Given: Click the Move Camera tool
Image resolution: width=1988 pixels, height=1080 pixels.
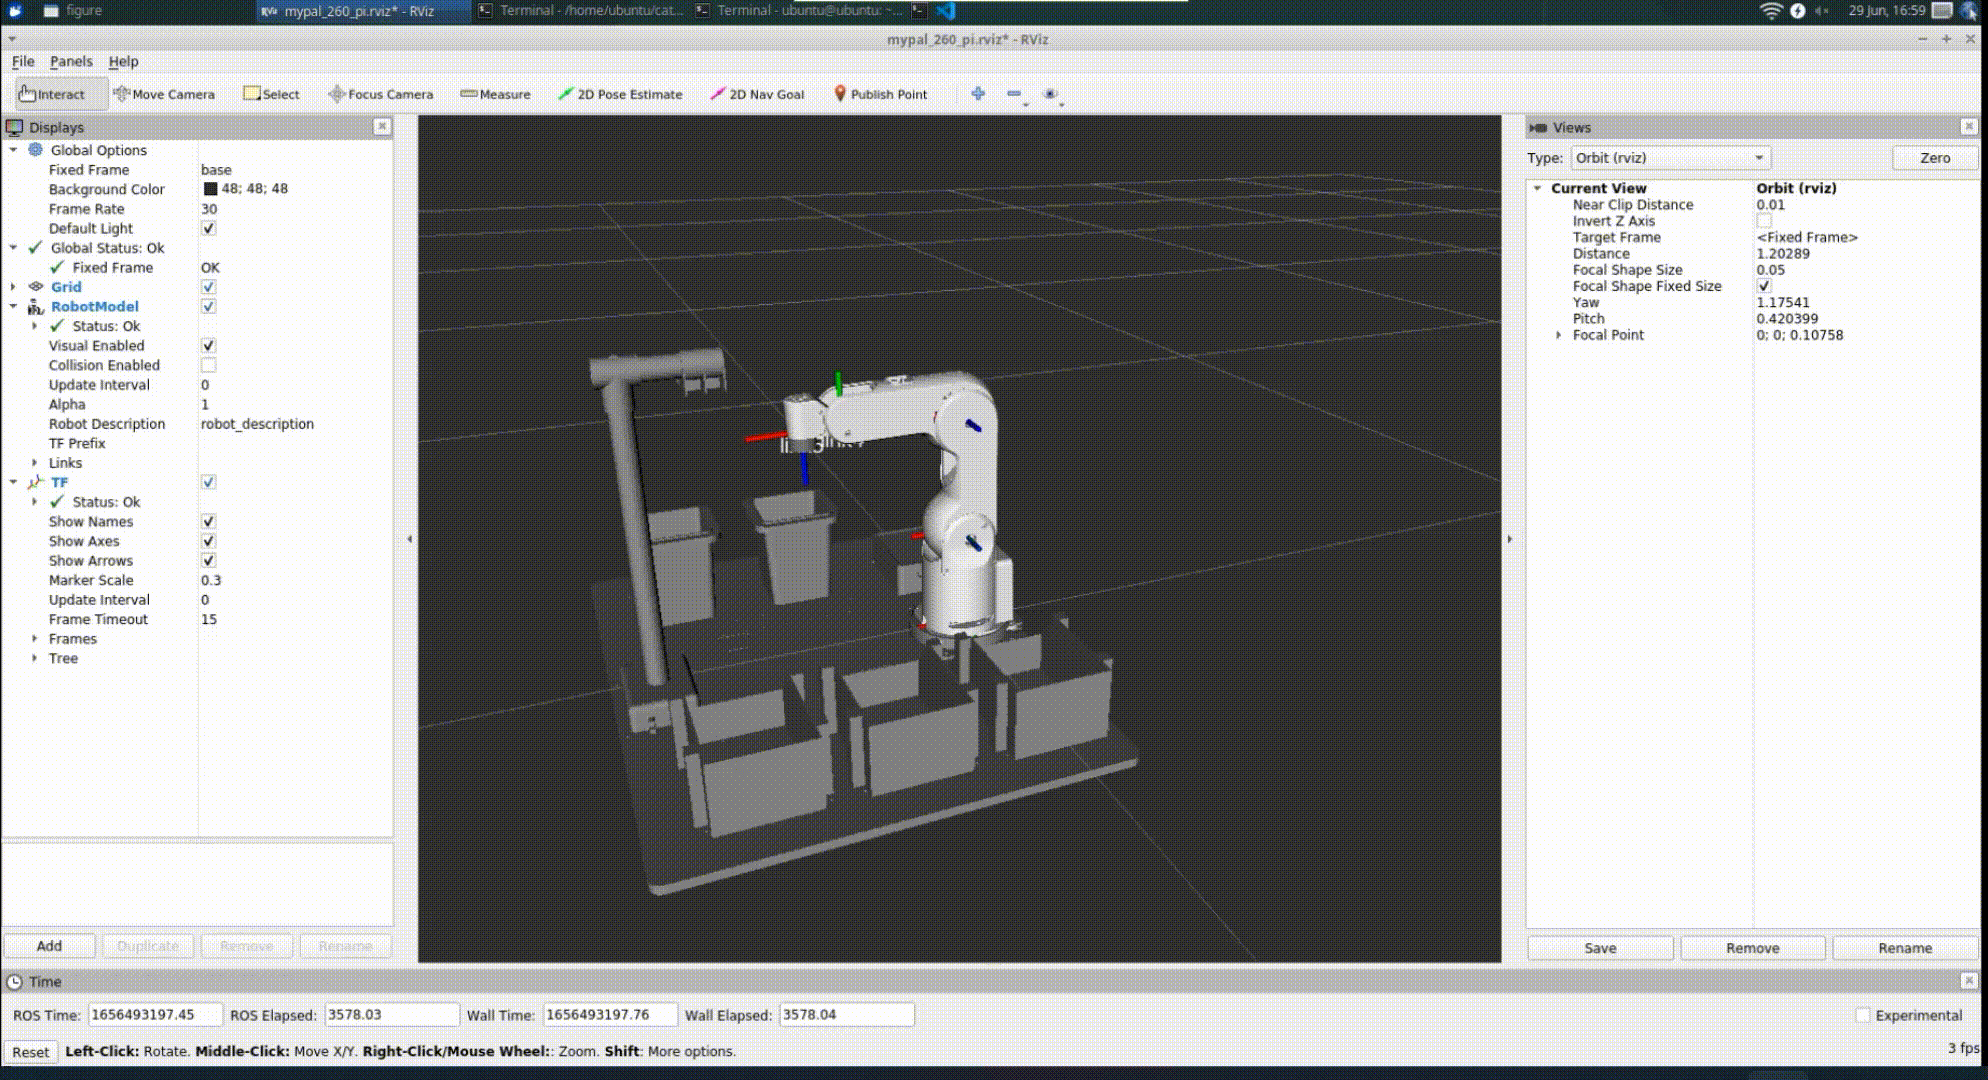Looking at the screenshot, I should pyautogui.click(x=162, y=93).
